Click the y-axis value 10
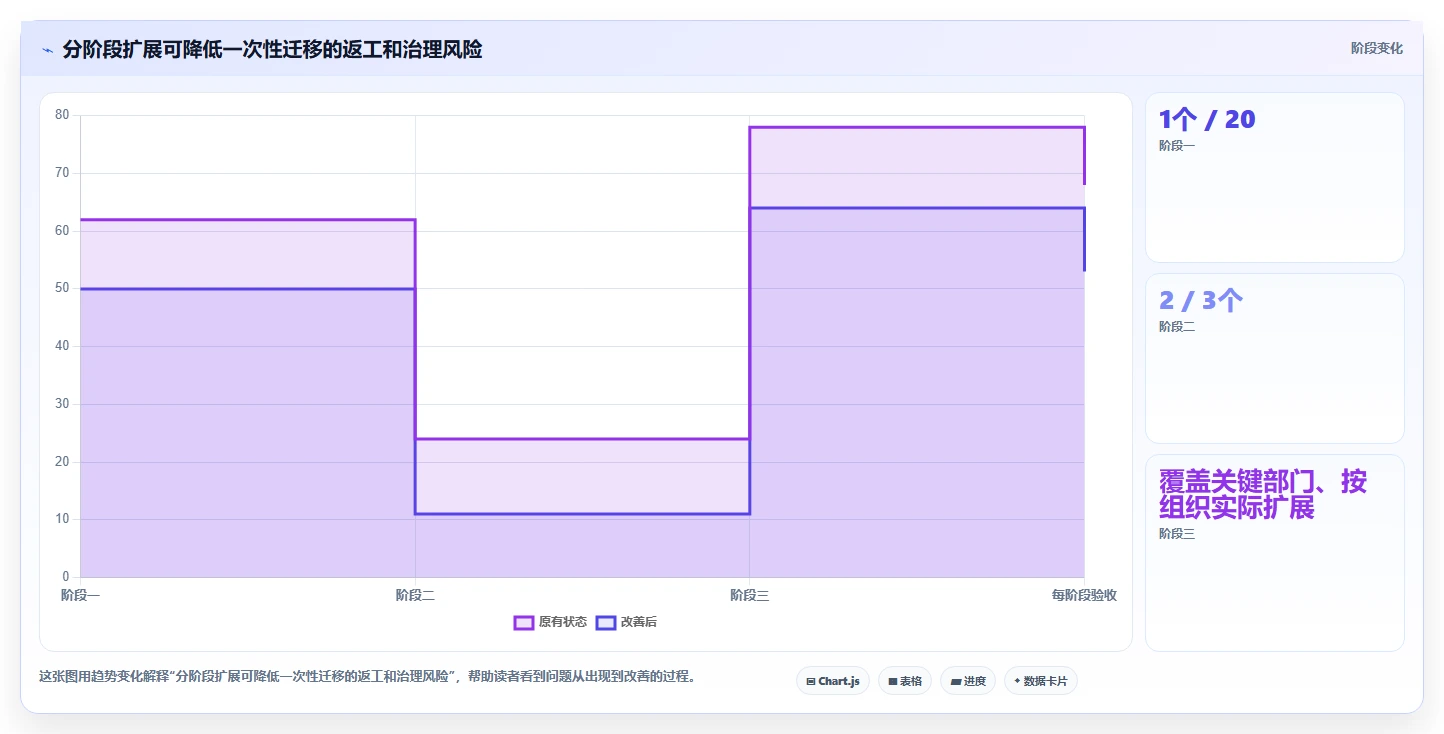The height and width of the screenshot is (734, 1444). pos(62,519)
